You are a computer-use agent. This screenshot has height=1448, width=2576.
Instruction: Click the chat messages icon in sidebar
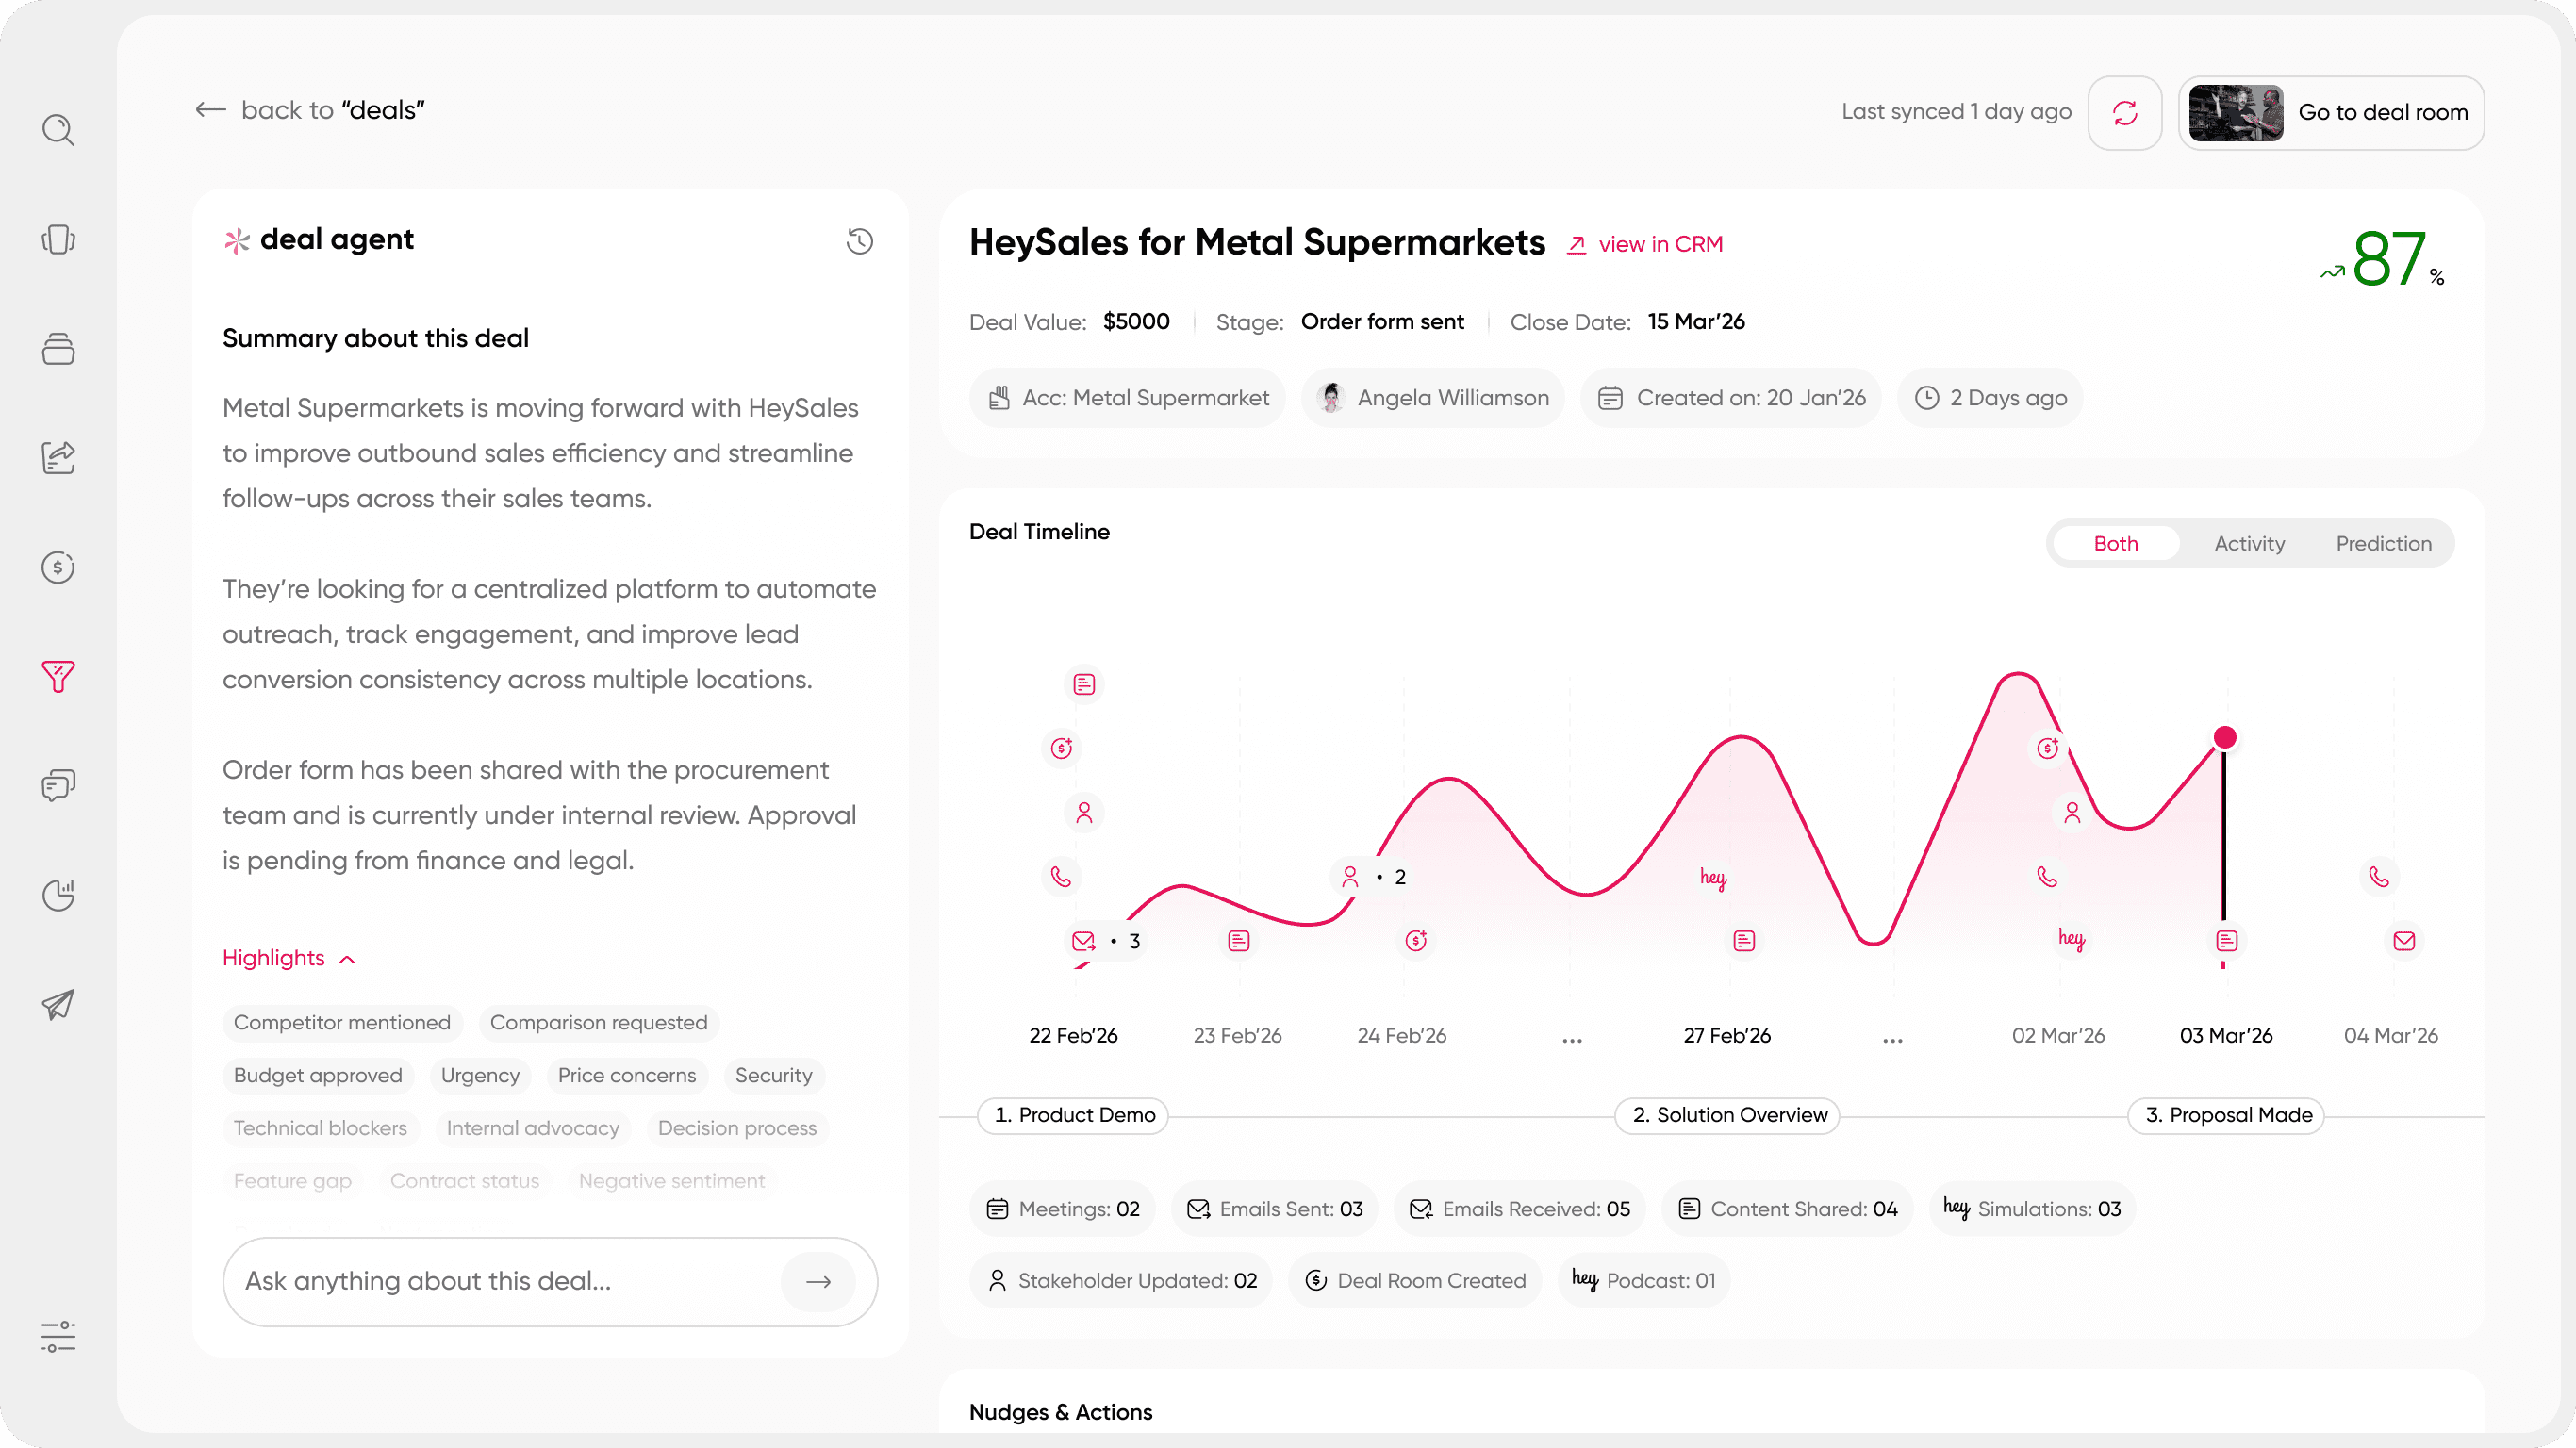(x=58, y=785)
